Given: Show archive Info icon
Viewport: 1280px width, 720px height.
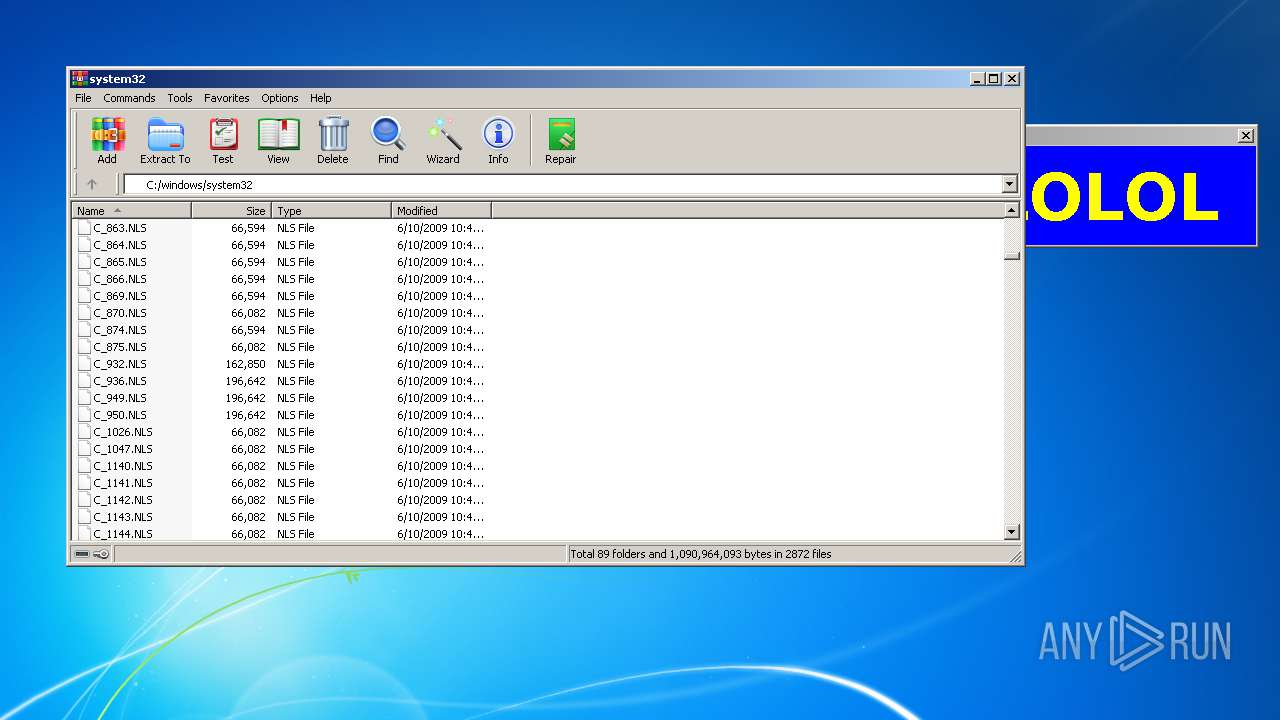Looking at the screenshot, I should click(x=498, y=134).
